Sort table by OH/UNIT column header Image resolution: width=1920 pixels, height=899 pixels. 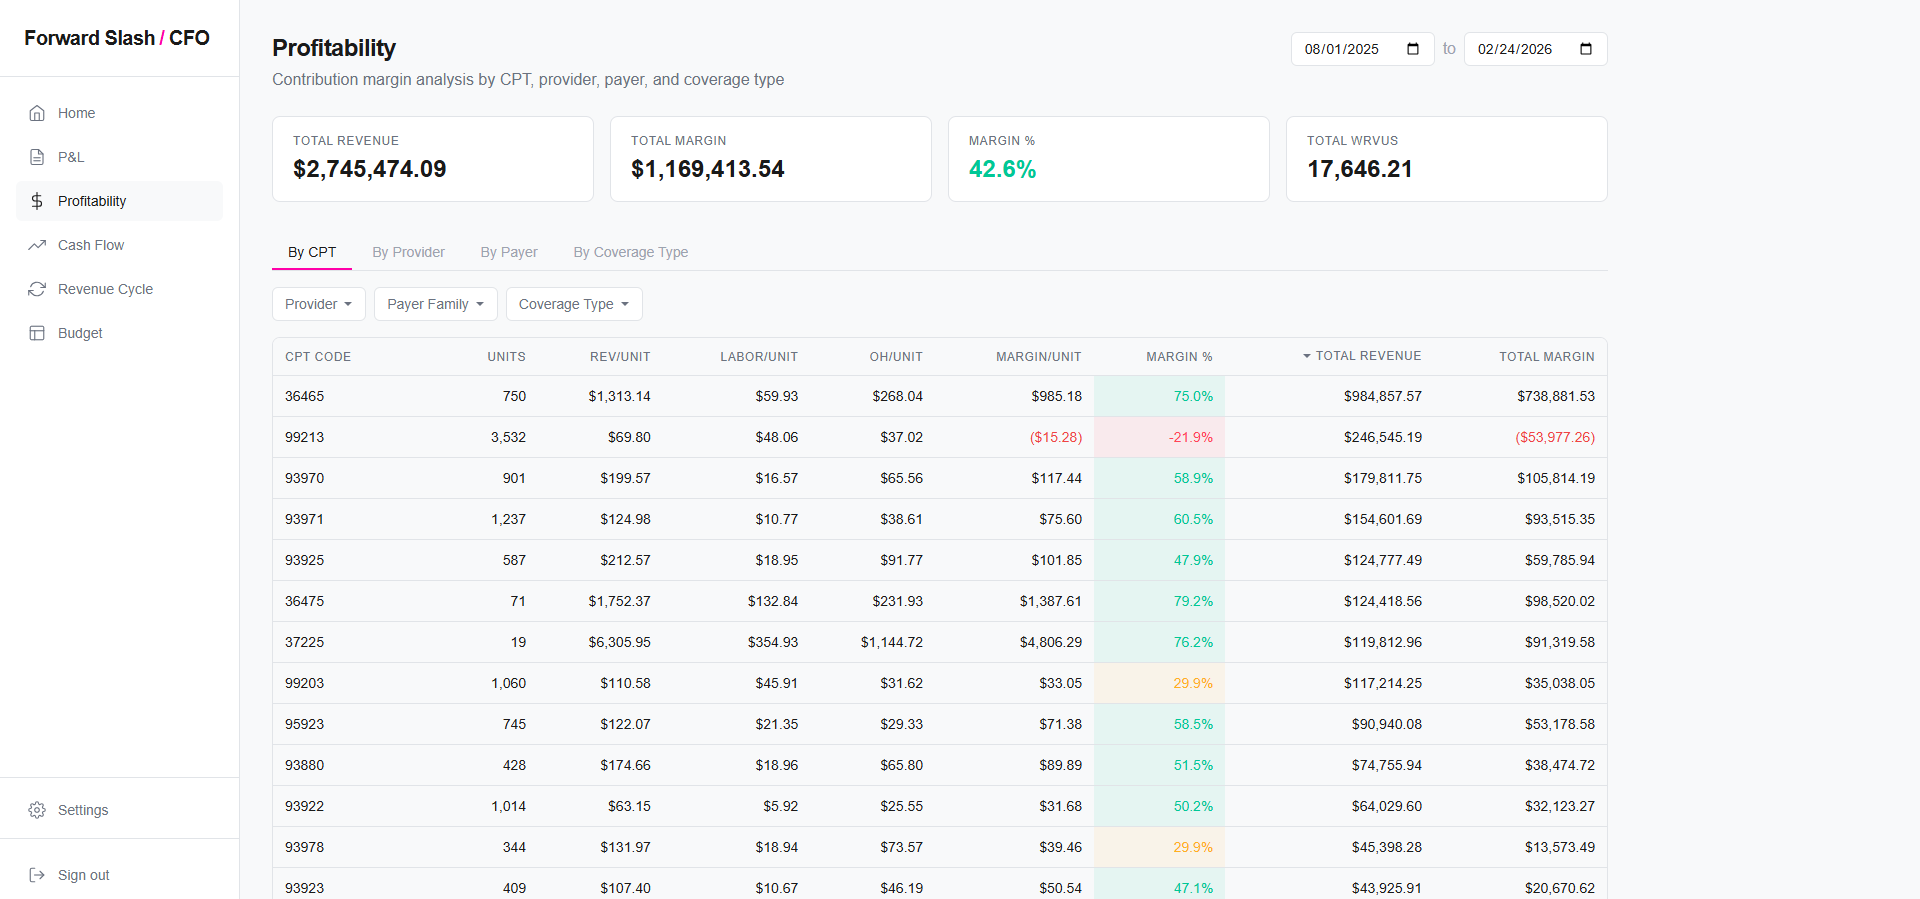click(x=896, y=357)
